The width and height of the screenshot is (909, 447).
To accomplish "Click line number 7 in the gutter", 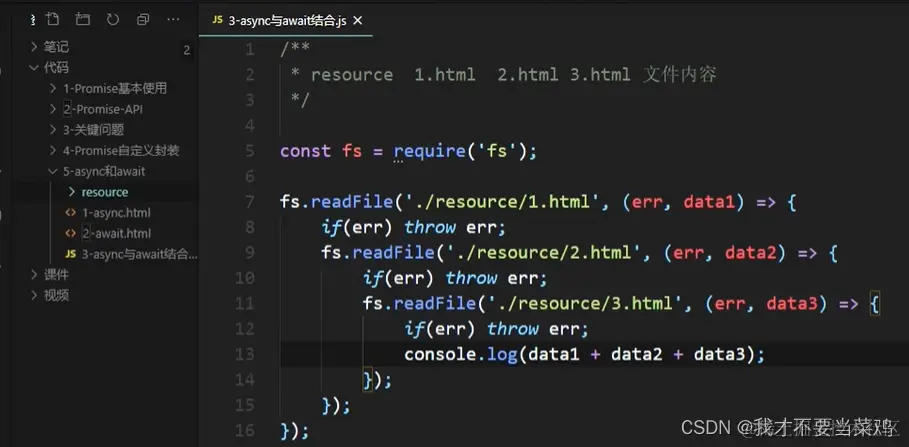I will 249,202.
